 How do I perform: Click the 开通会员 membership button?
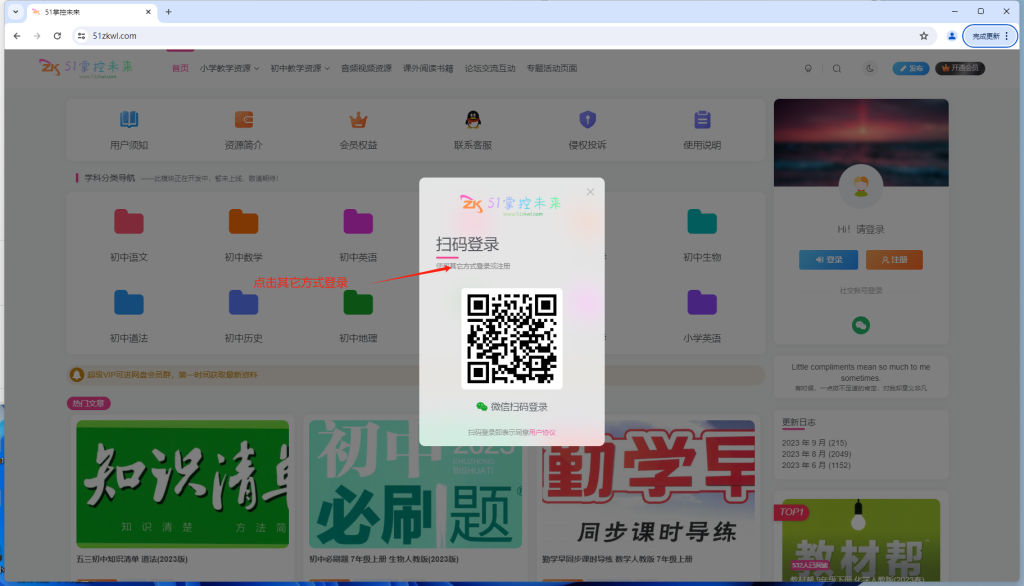(x=960, y=69)
